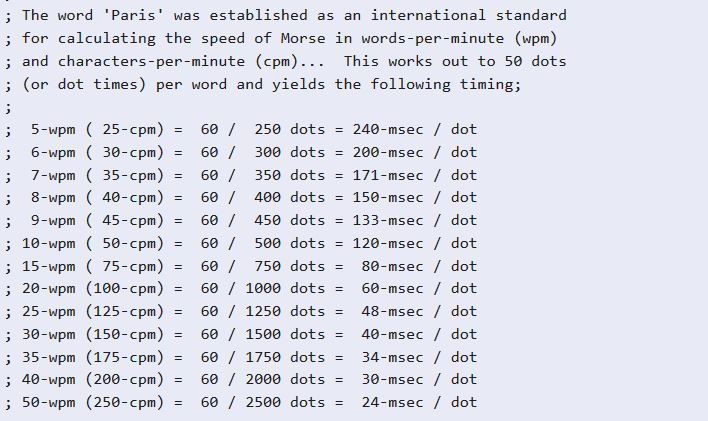Click the text 'words-per-minute' in second line
The width and height of the screenshot is (708, 421).
tap(433, 38)
